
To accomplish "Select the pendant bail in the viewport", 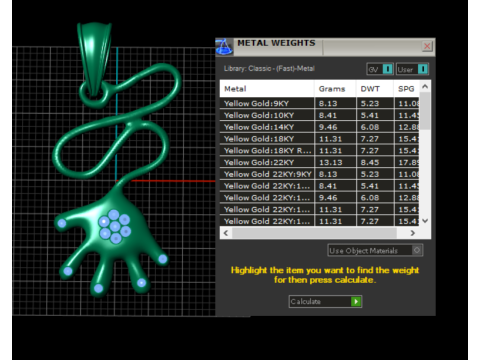I will pos(94,58).
